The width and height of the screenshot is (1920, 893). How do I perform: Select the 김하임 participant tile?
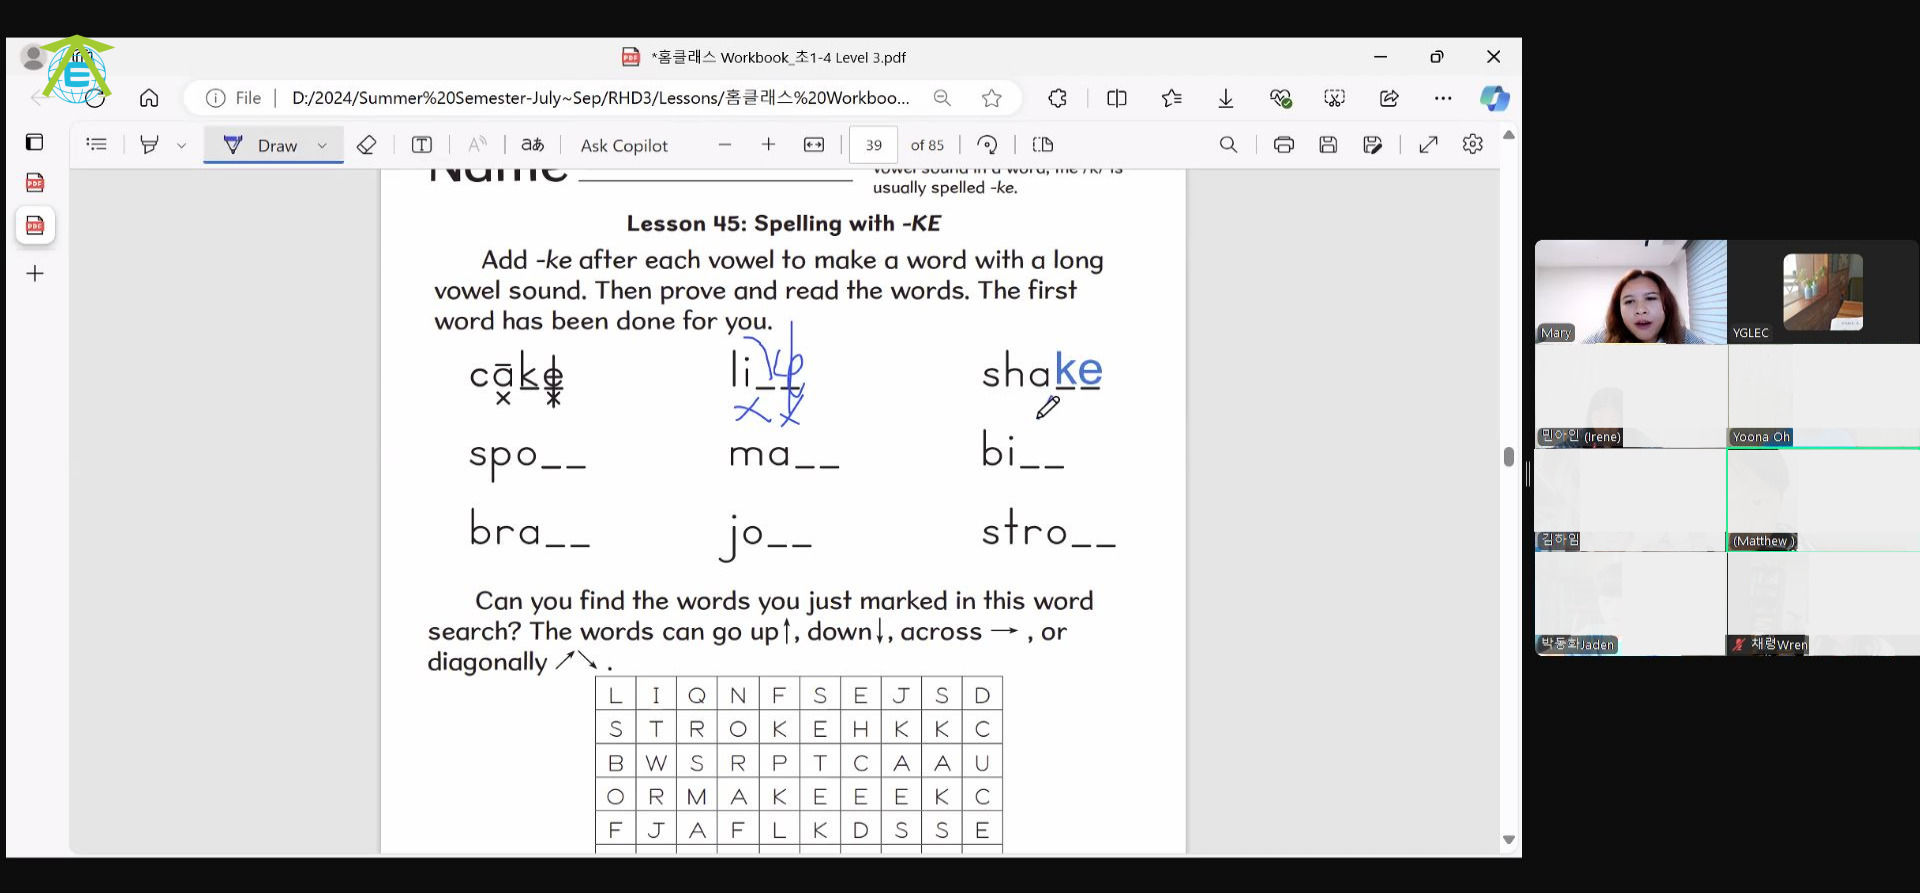[1631, 500]
